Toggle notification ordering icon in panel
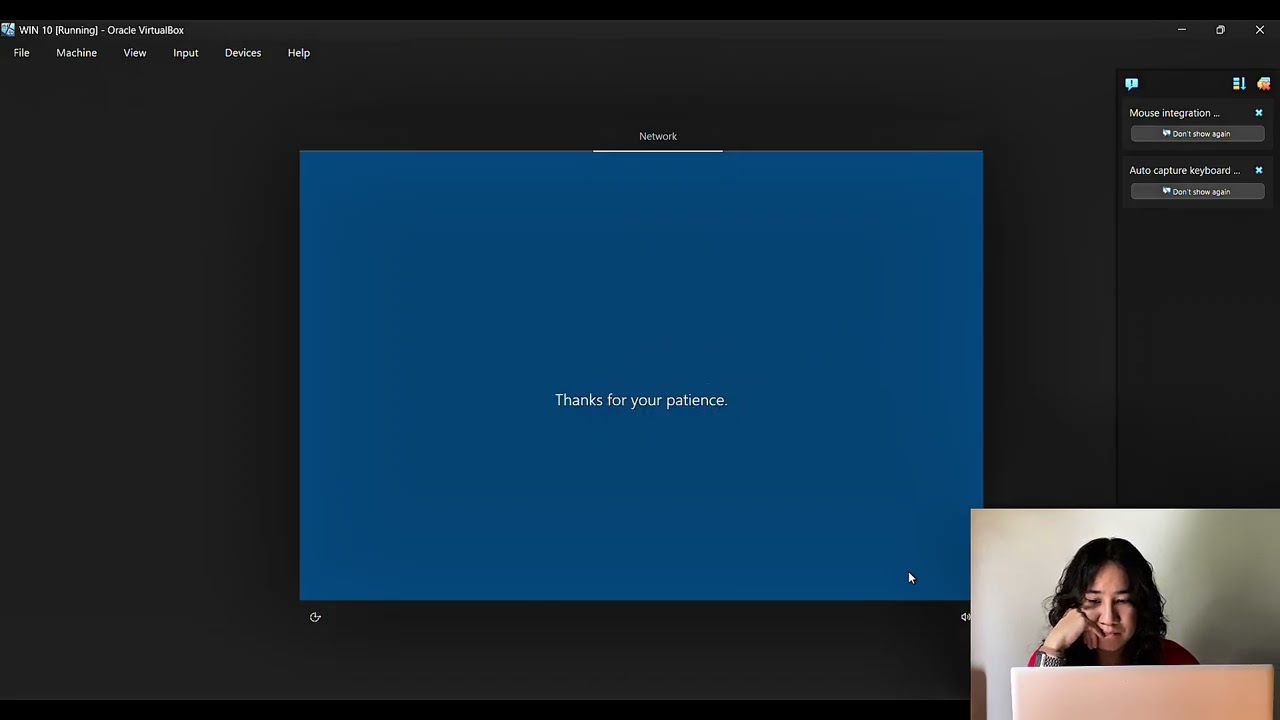 (x=1239, y=84)
